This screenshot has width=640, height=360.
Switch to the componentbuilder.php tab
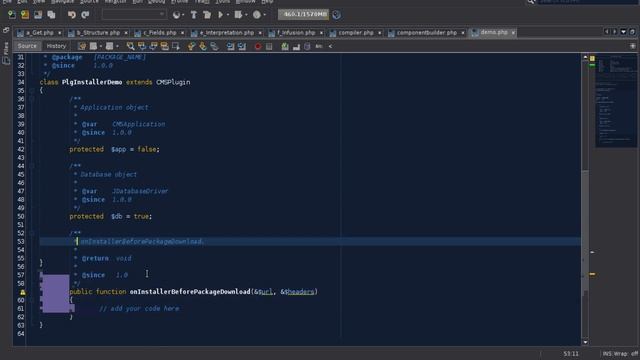click(x=427, y=33)
